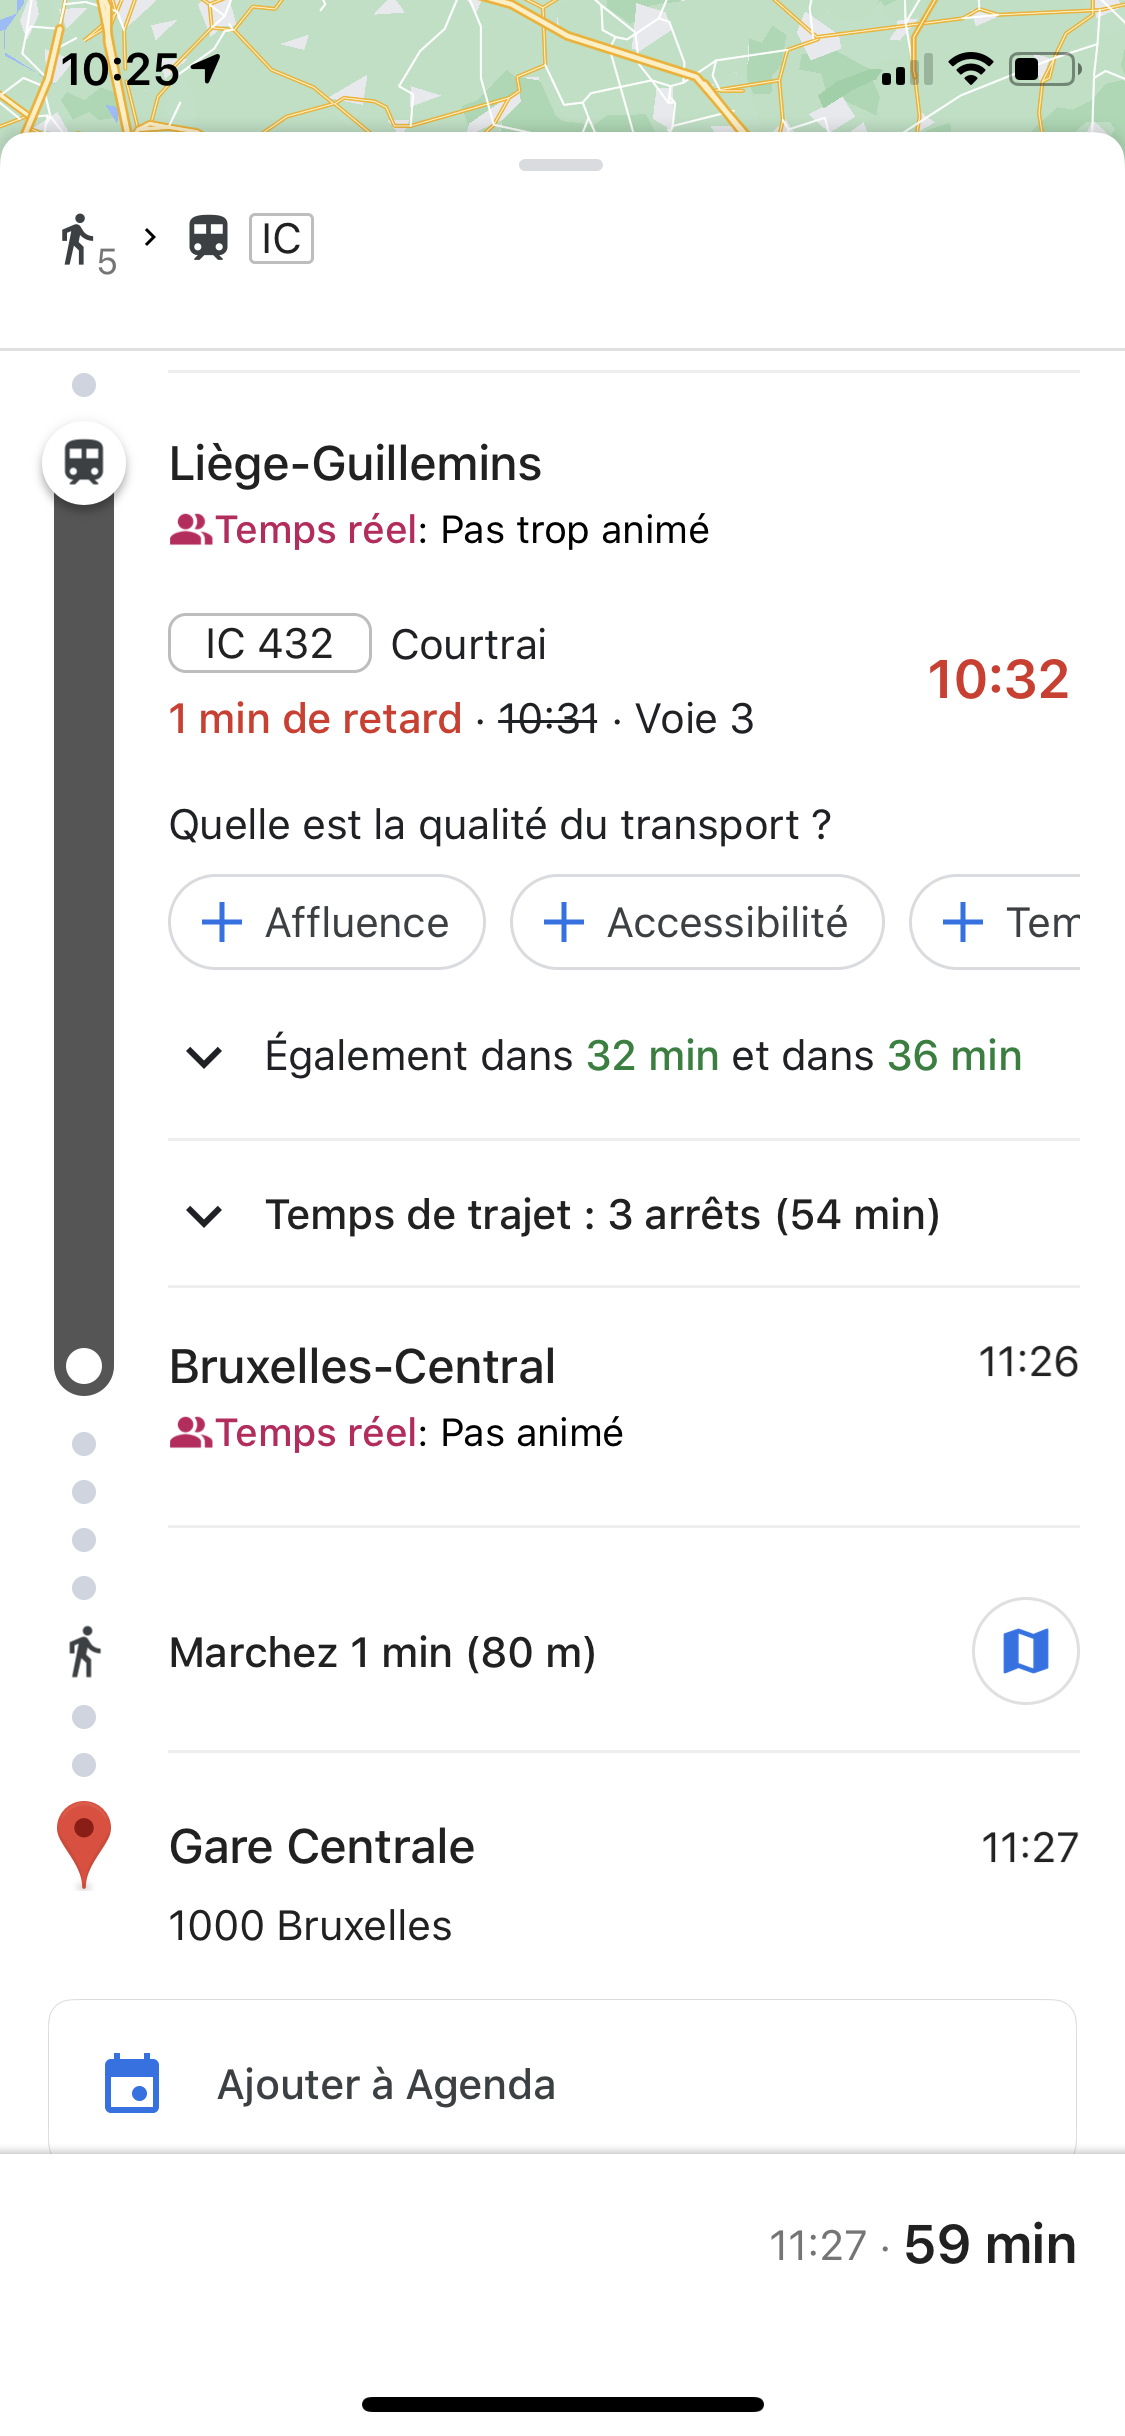Expand the Temps de trajet stops list

click(x=204, y=1216)
